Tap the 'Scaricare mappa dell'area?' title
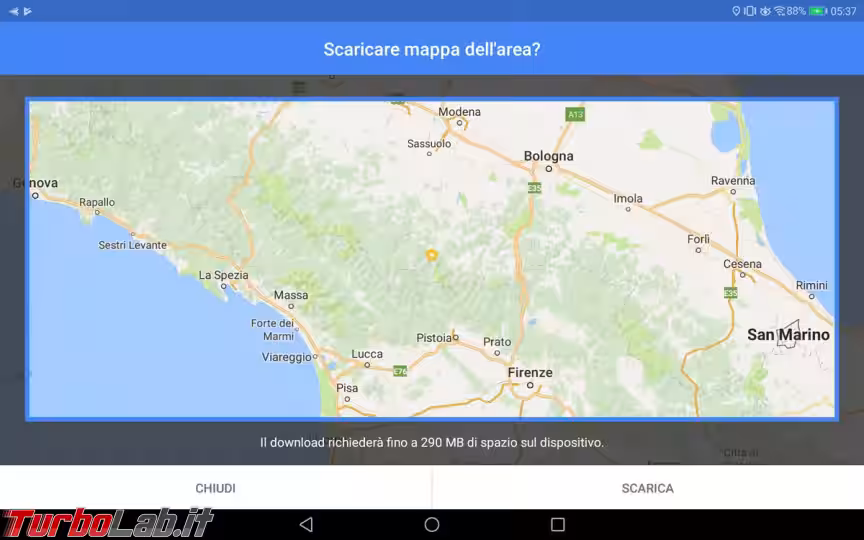The height and width of the screenshot is (540, 864). [x=431, y=49]
